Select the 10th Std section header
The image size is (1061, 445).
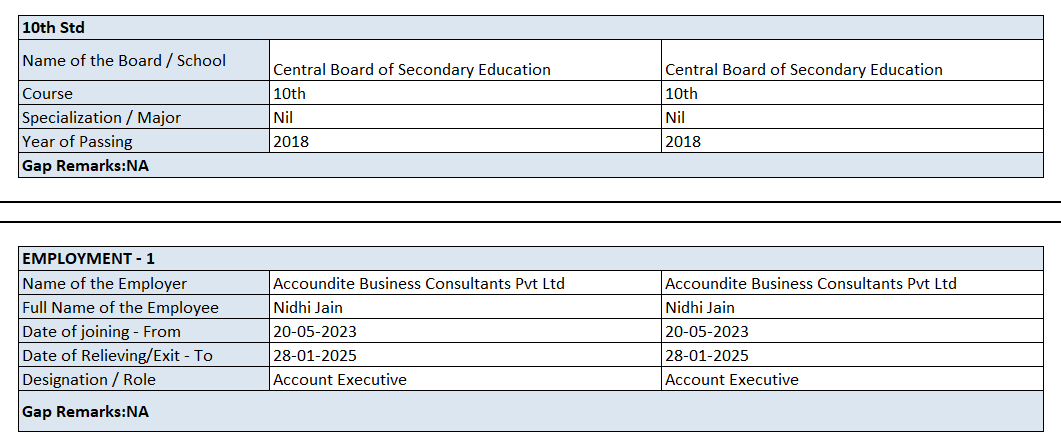pyautogui.click(x=55, y=28)
